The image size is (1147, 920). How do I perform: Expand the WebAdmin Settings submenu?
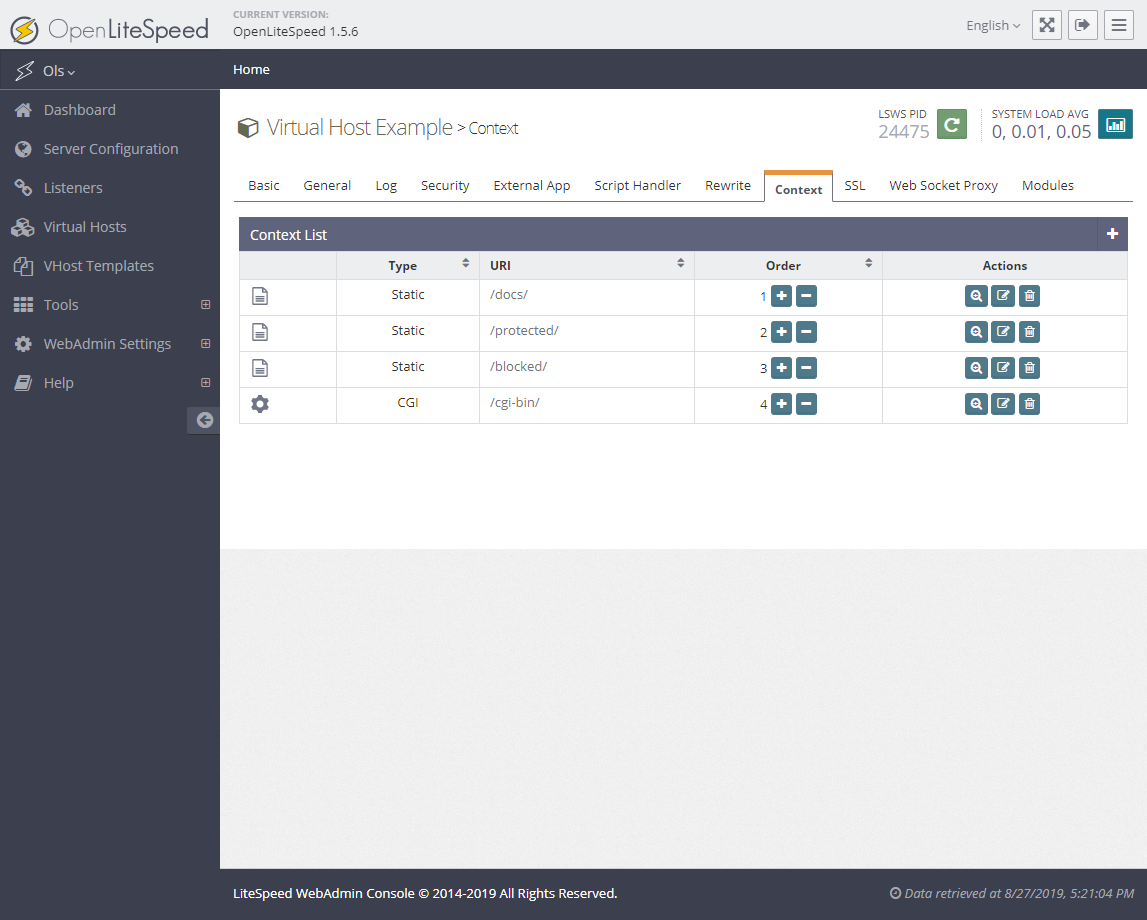point(206,344)
